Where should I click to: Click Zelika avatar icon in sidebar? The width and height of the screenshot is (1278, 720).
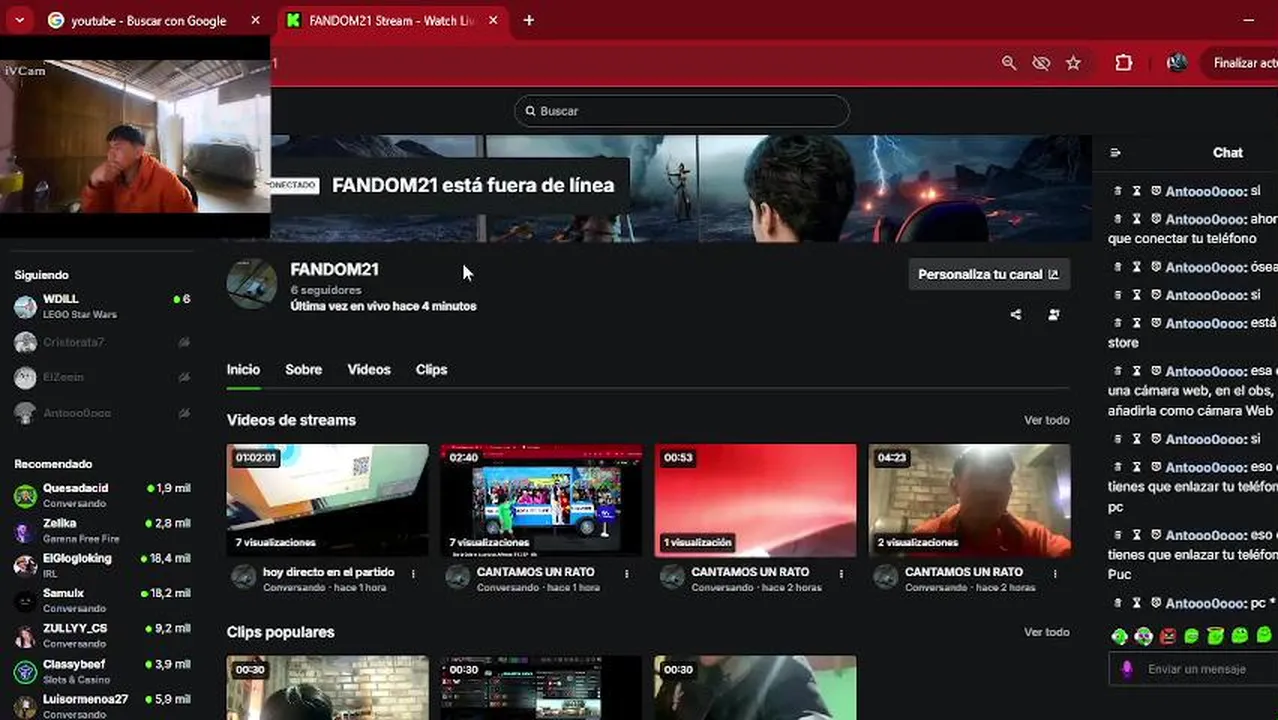[x=25, y=531]
